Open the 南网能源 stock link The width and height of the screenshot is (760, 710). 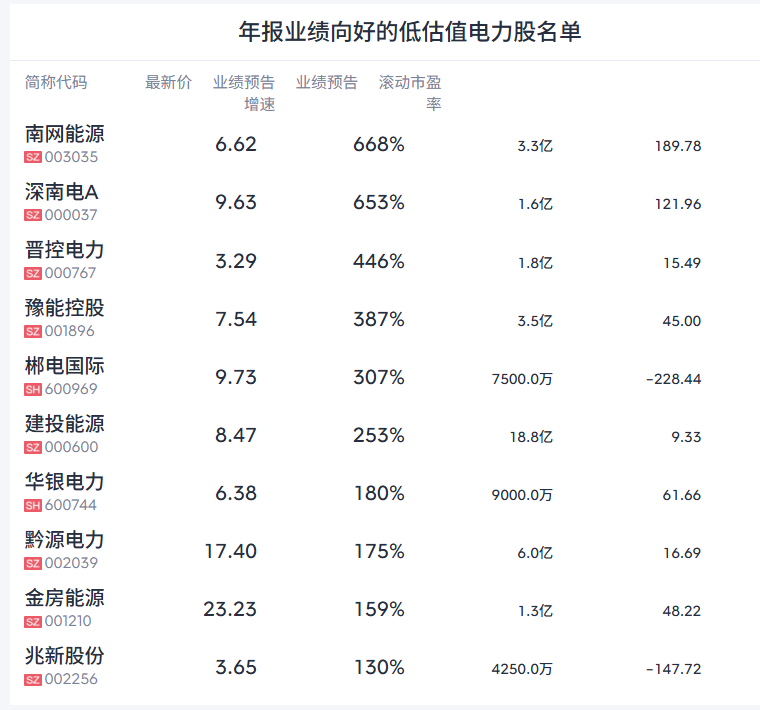pyautogui.click(x=65, y=134)
